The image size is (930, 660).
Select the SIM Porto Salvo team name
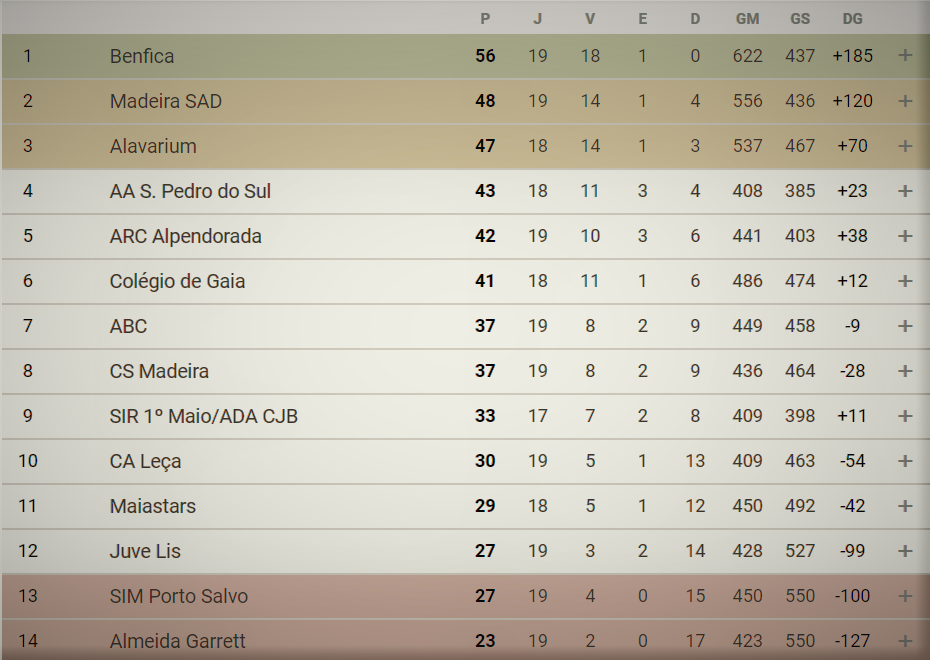(x=179, y=596)
